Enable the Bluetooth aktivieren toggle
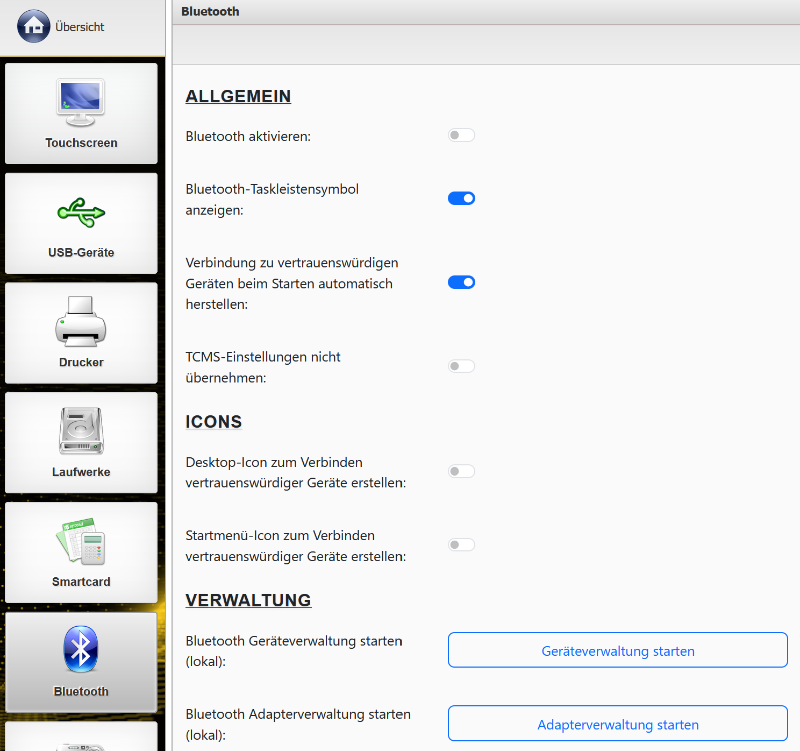Screen dimensions: 800x751 (x=461, y=135)
